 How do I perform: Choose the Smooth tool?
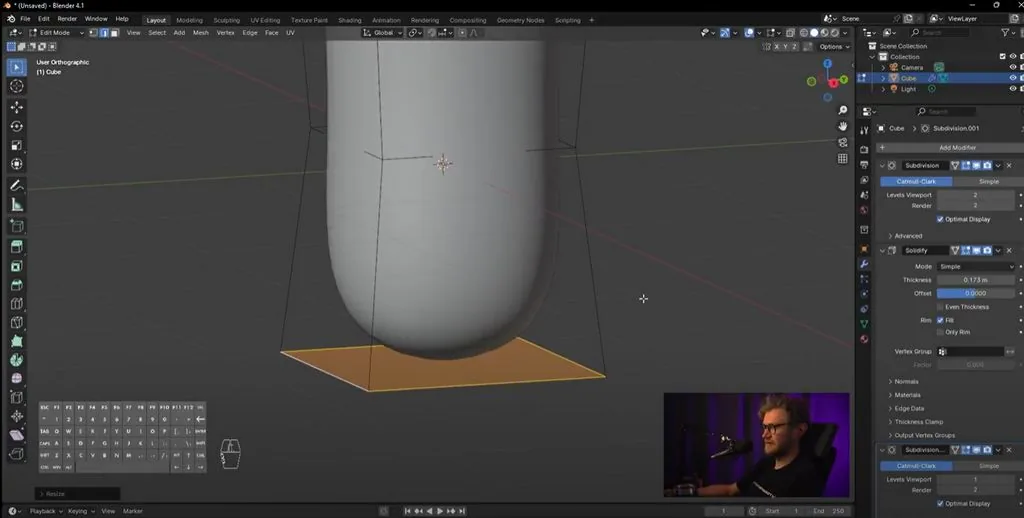pos(16,378)
